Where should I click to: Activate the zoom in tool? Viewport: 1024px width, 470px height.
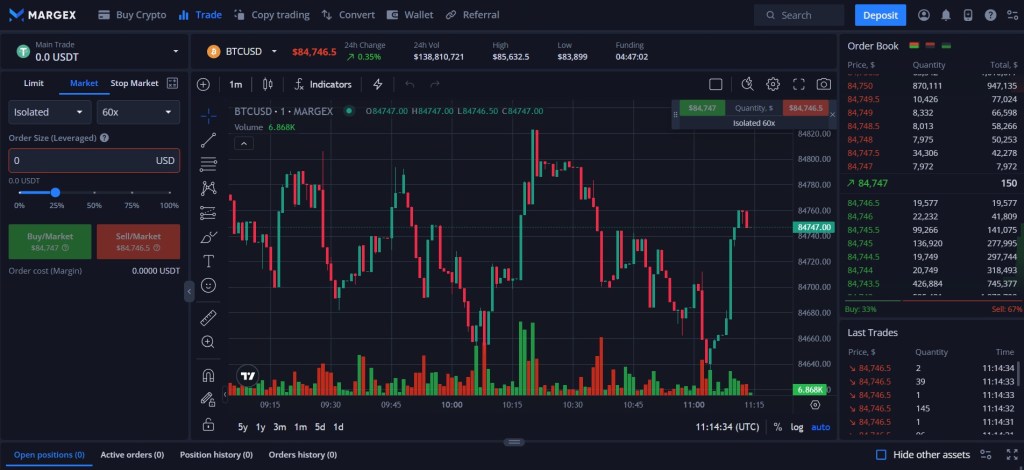pos(208,342)
